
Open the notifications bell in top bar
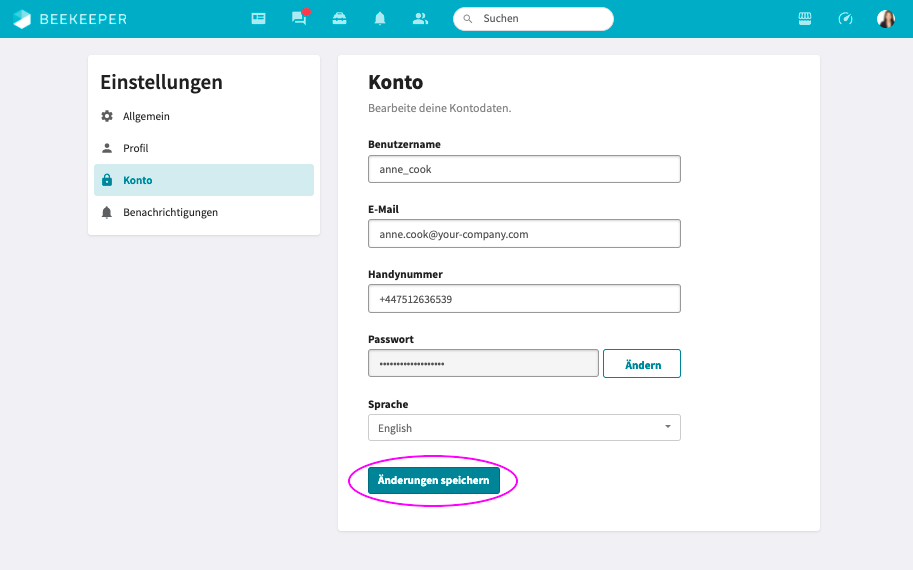pos(380,19)
